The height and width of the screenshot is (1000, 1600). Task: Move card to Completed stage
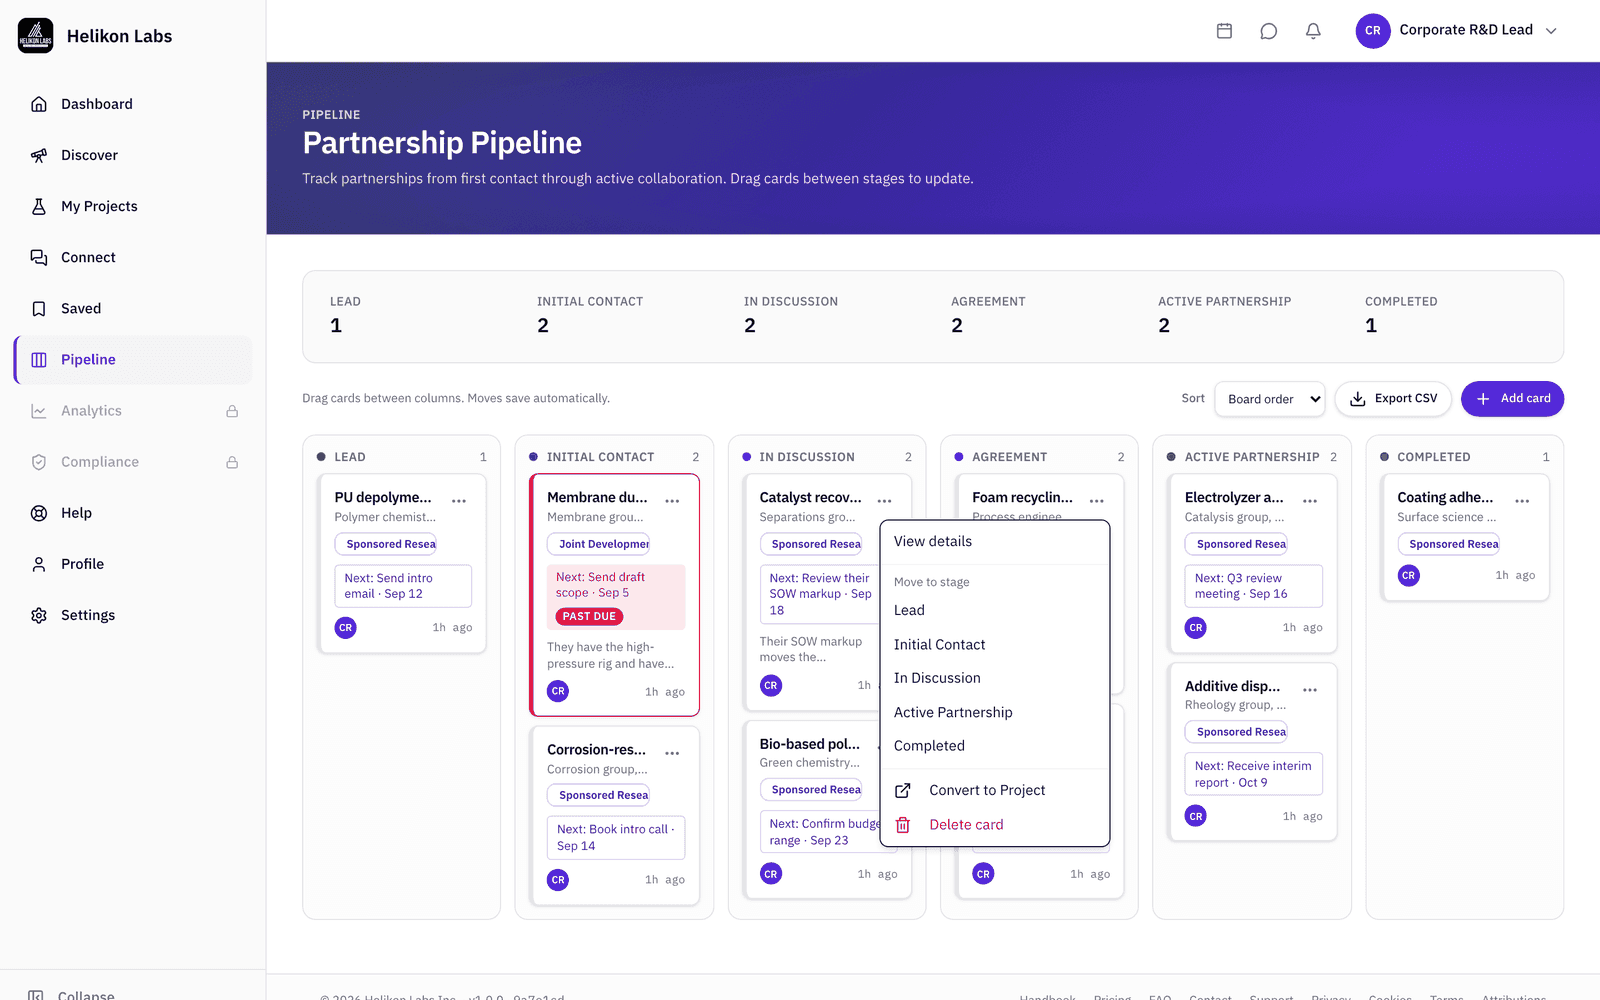tap(995, 746)
